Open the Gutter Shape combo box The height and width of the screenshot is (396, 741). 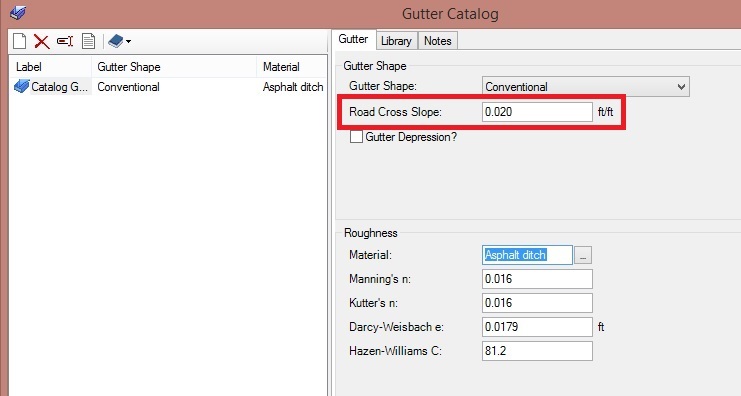click(586, 87)
